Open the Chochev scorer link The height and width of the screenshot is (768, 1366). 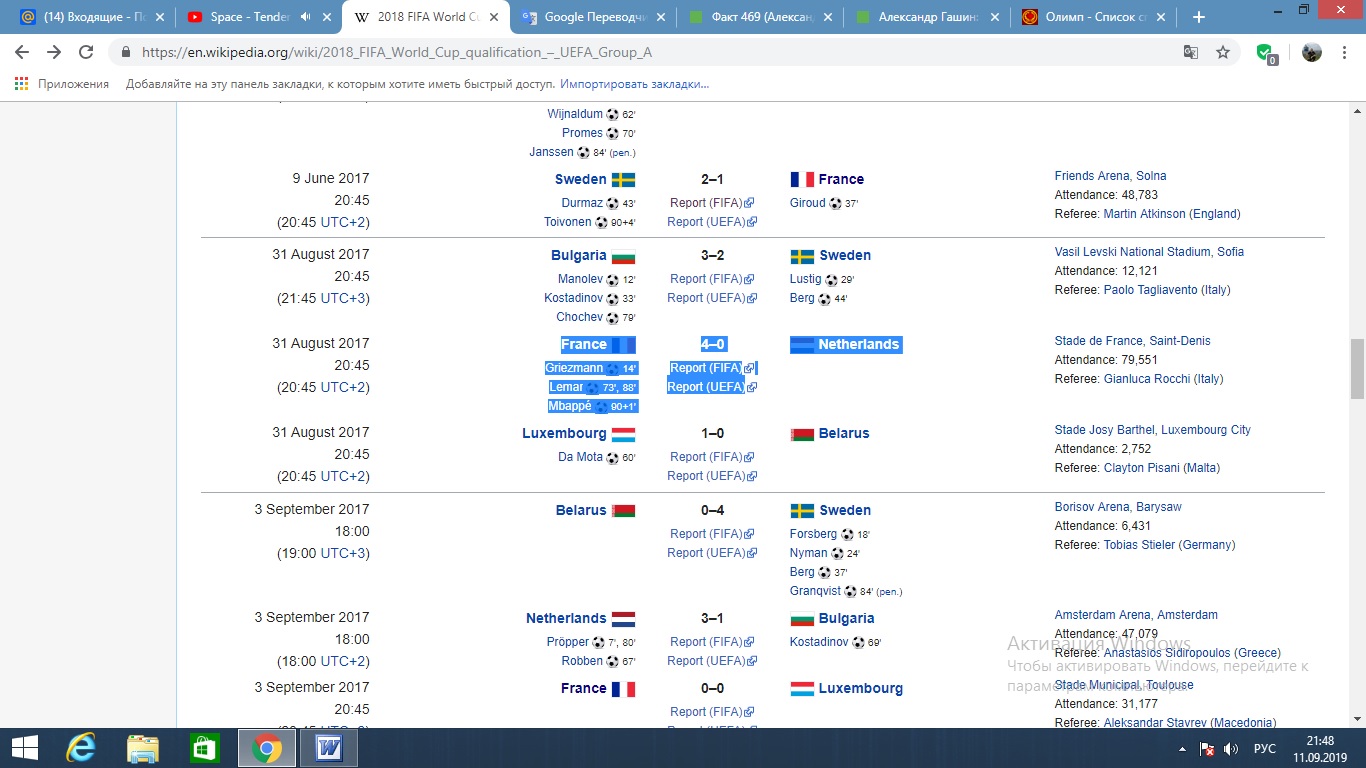coord(580,317)
